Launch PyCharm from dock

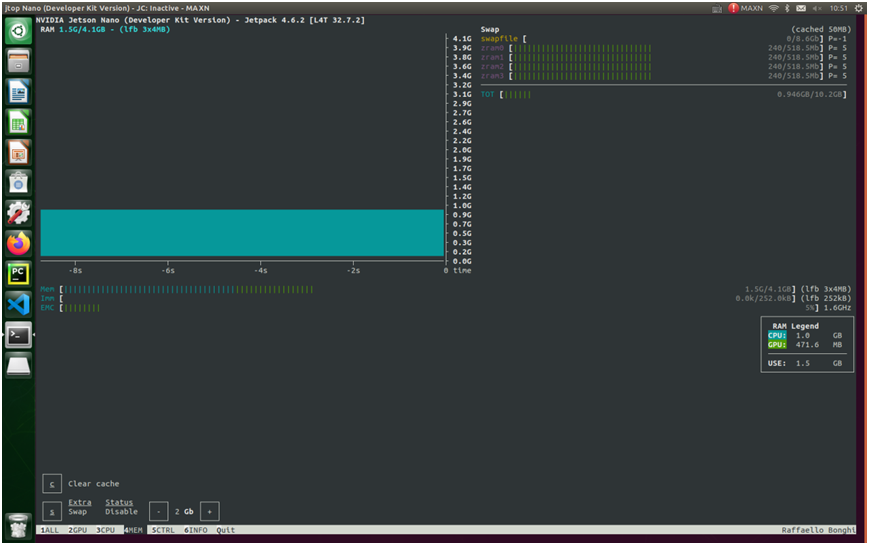(18, 274)
